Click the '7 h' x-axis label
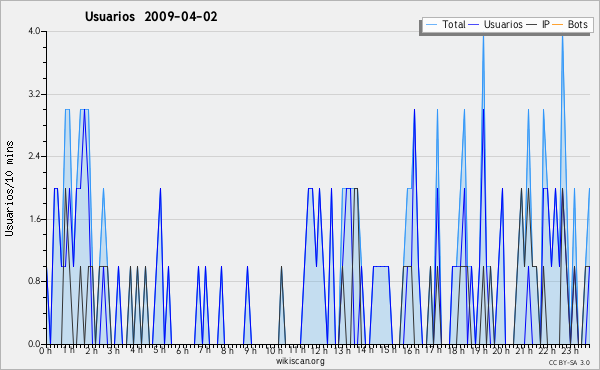This screenshot has width=600, height=370. [x=205, y=350]
